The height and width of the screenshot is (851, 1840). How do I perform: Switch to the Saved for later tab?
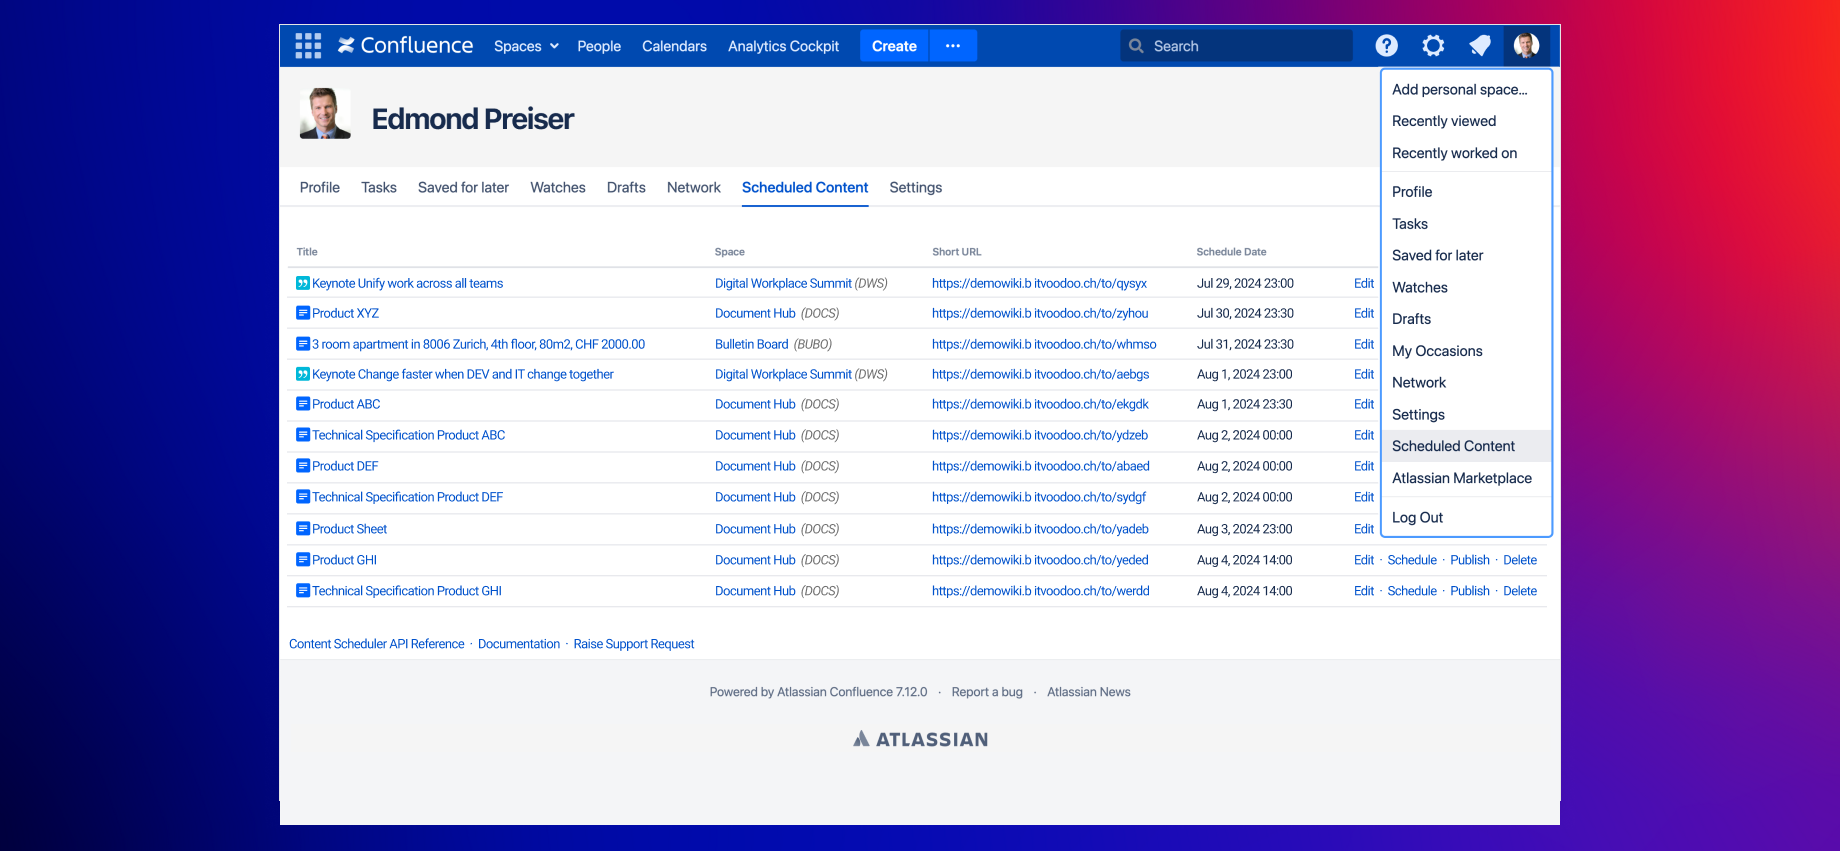click(463, 187)
